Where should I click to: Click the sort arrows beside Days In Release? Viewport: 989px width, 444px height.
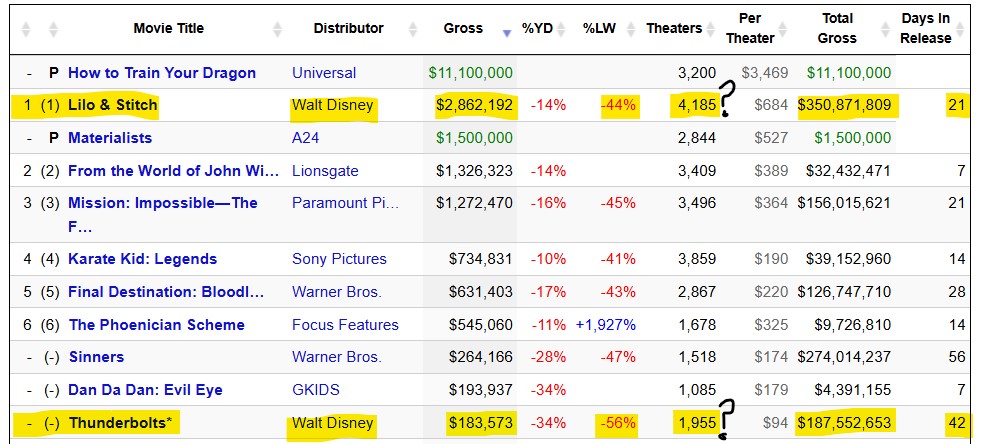pyautogui.click(x=961, y=30)
